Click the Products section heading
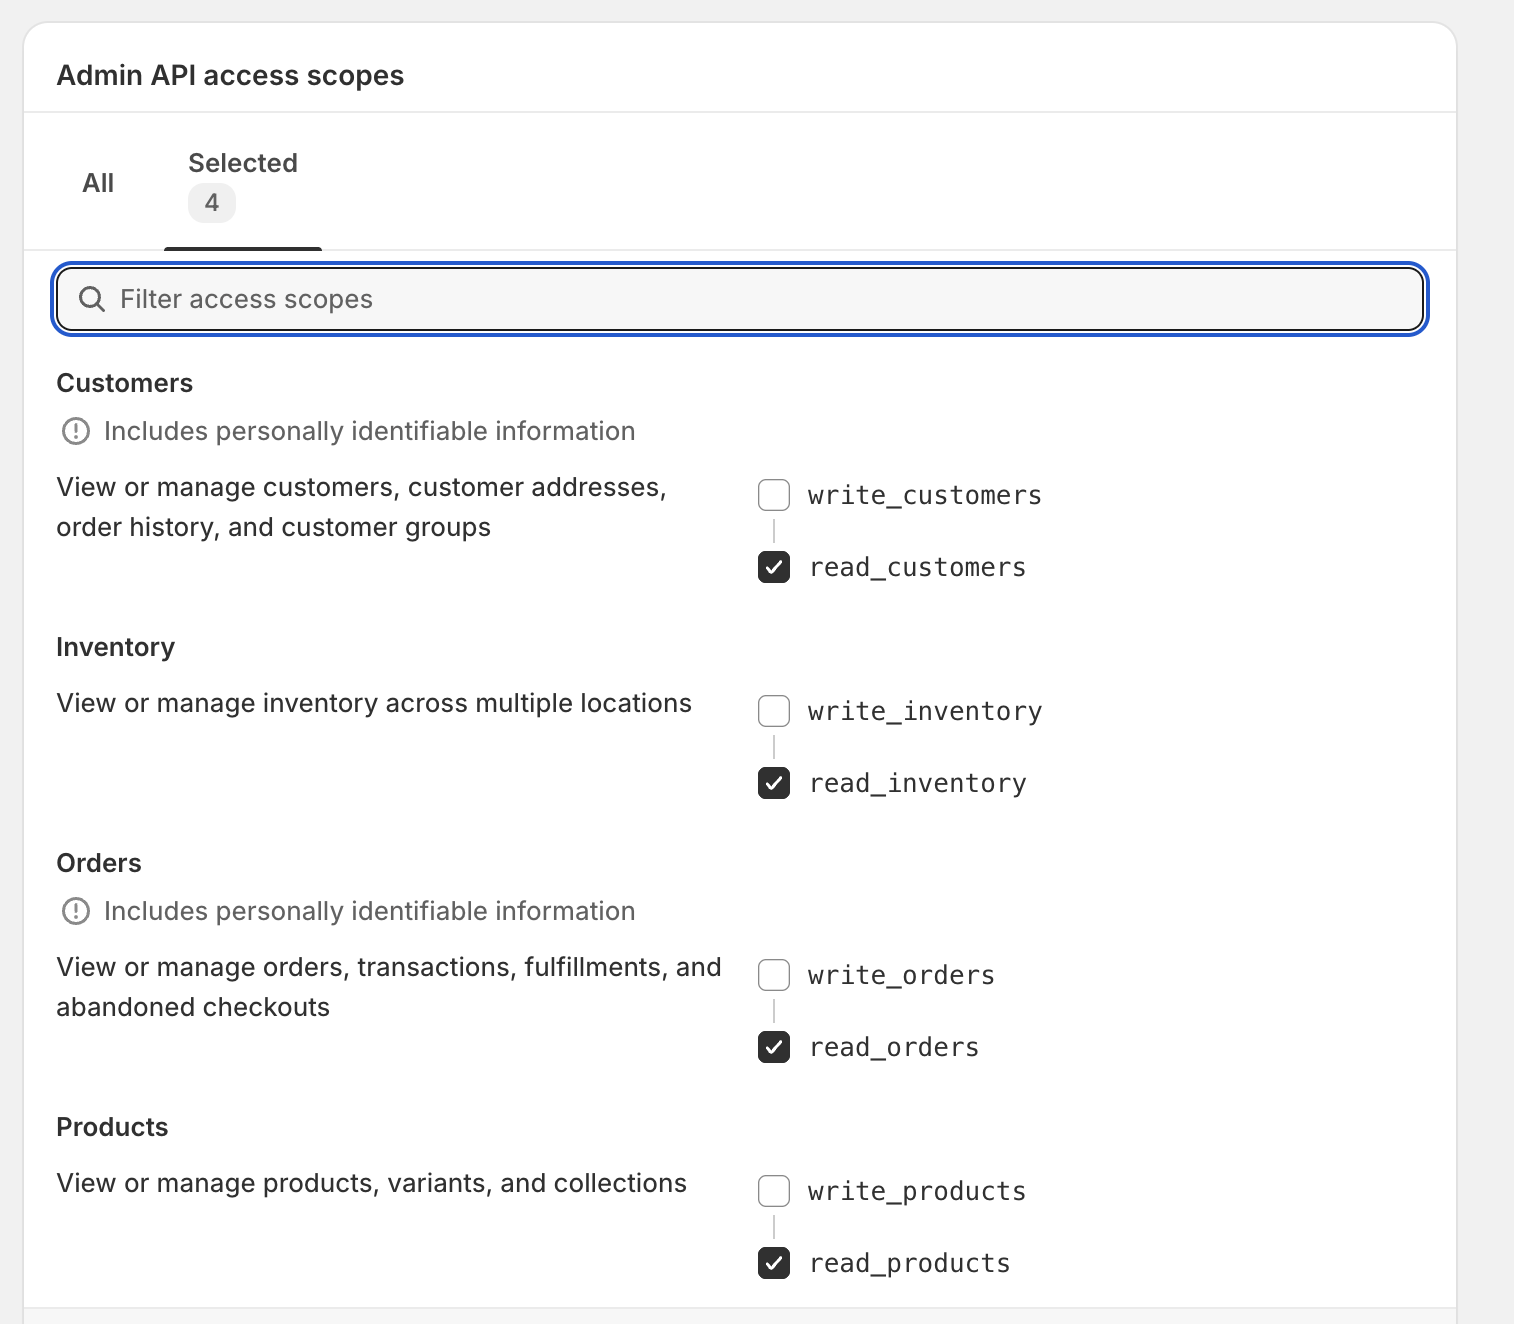Image resolution: width=1514 pixels, height=1324 pixels. [112, 1126]
